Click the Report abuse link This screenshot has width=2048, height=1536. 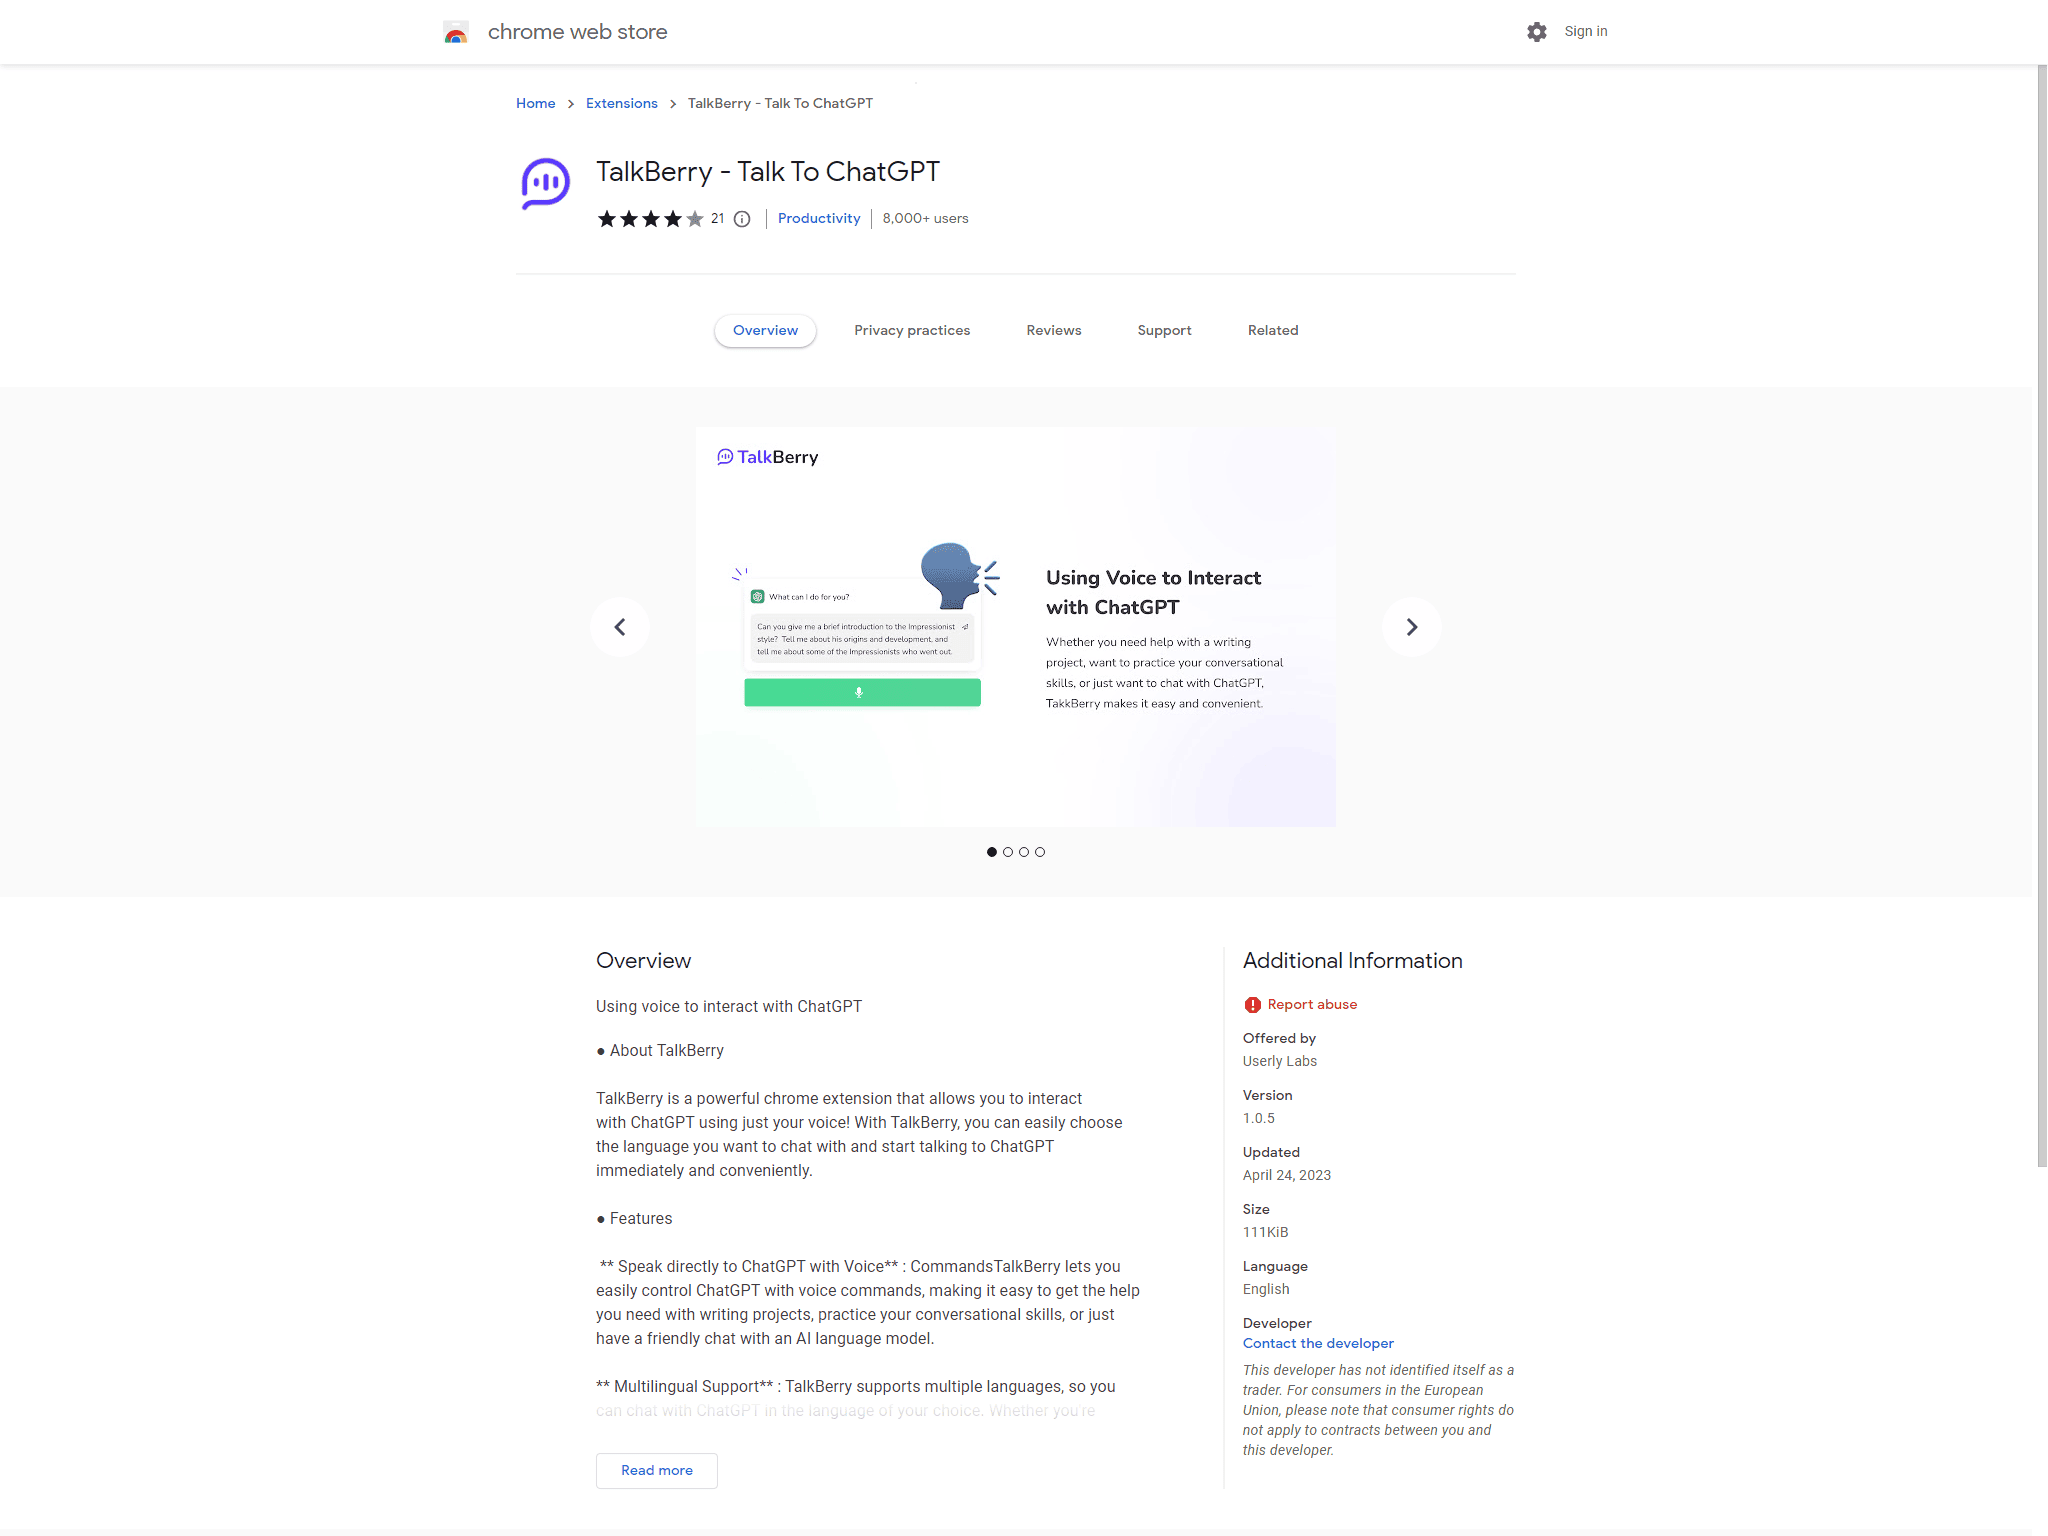(1312, 1005)
